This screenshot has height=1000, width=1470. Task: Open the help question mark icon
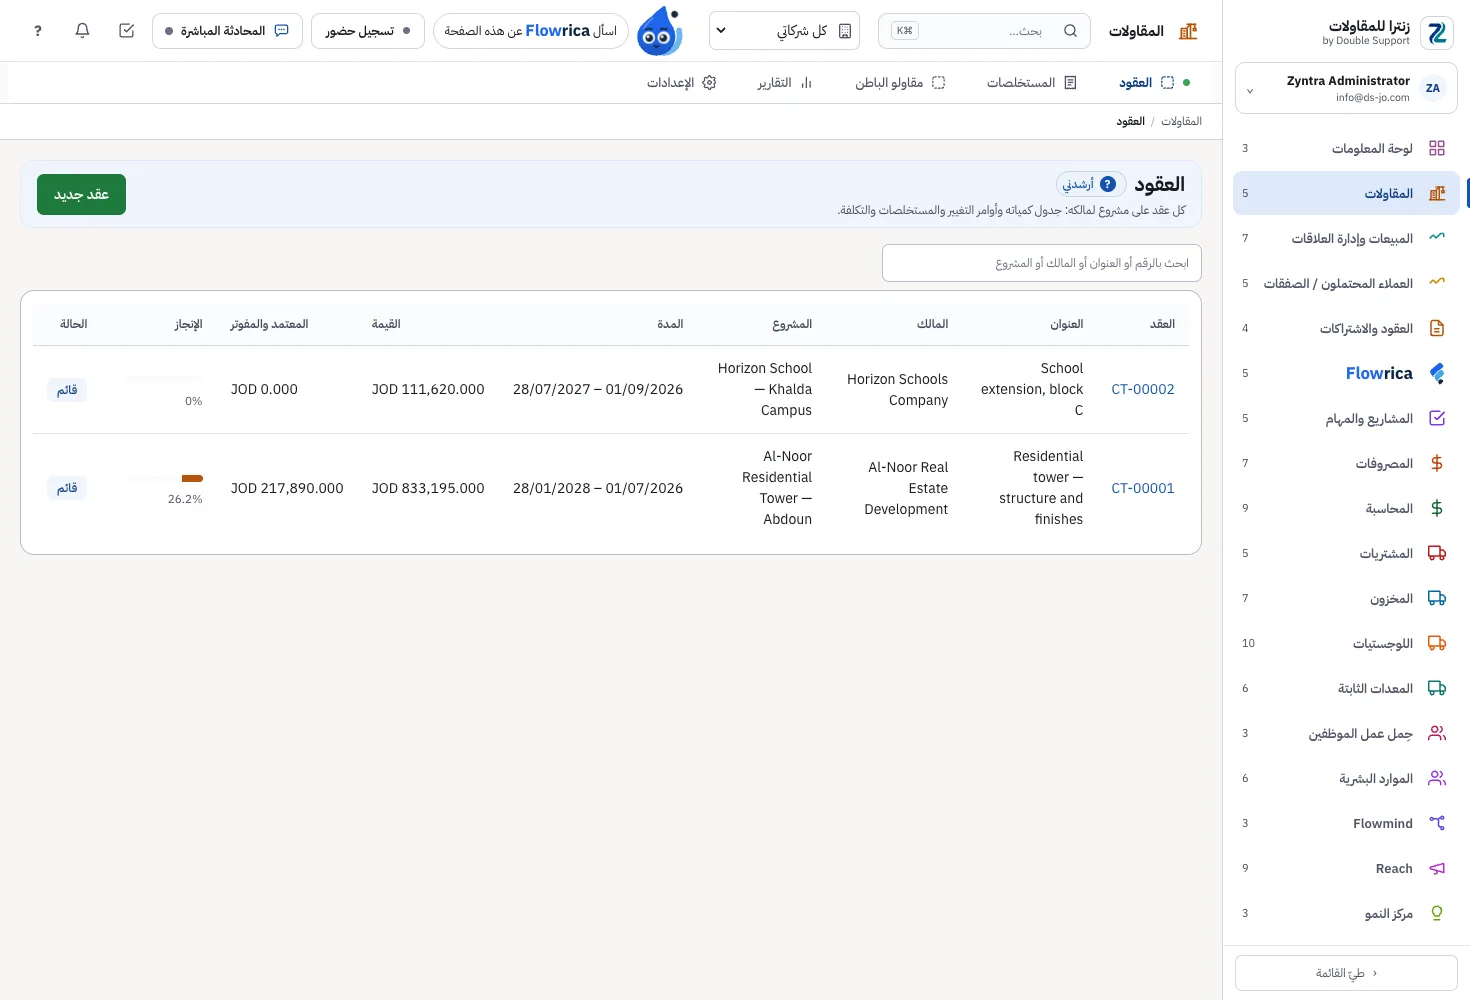[38, 31]
